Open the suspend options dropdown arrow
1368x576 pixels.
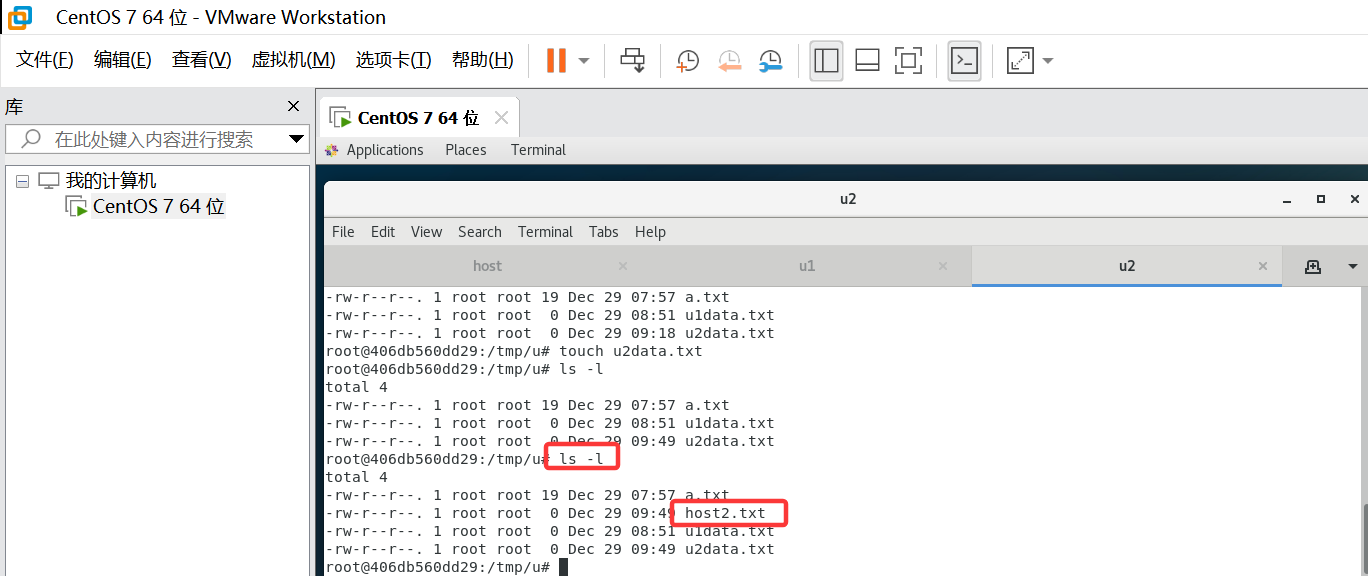coord(583,60)
